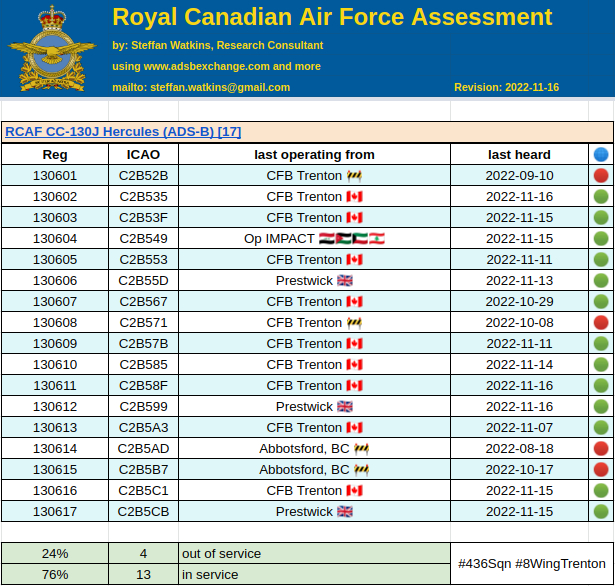
Task: Select ICAO cell C2B57B
Action: [x=143, y=344]
